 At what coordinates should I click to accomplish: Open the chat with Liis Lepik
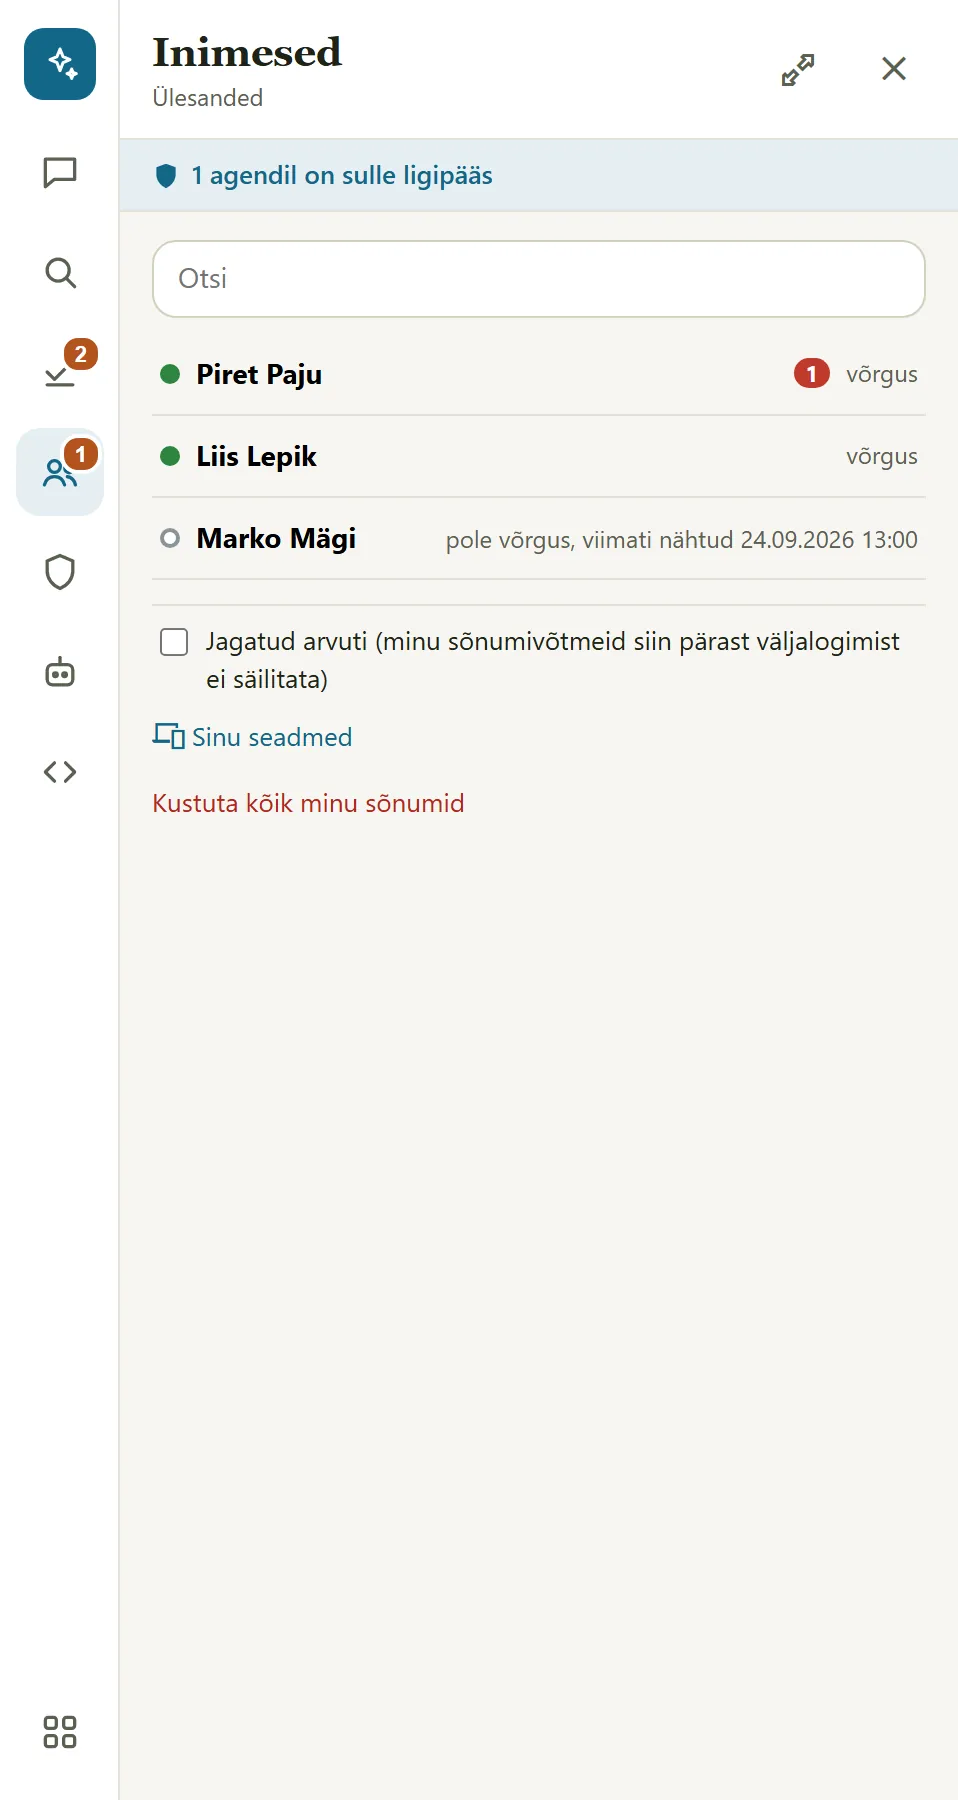(x=539, y=456)
